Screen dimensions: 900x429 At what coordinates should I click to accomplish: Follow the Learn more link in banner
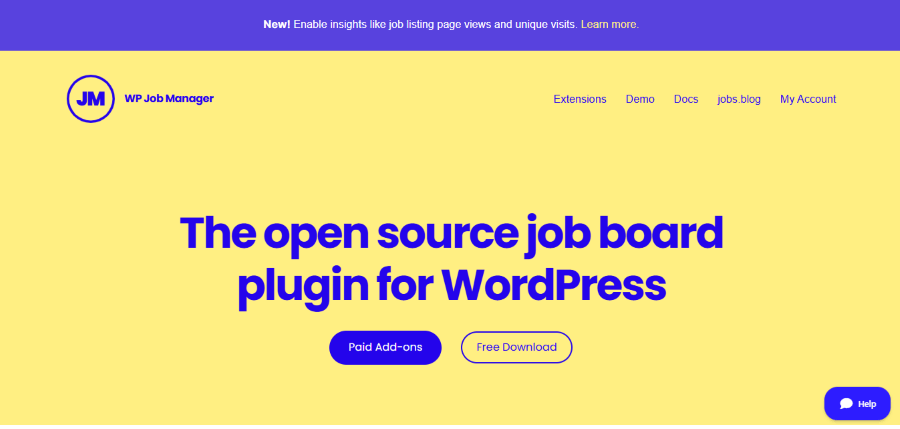[610, 25]
